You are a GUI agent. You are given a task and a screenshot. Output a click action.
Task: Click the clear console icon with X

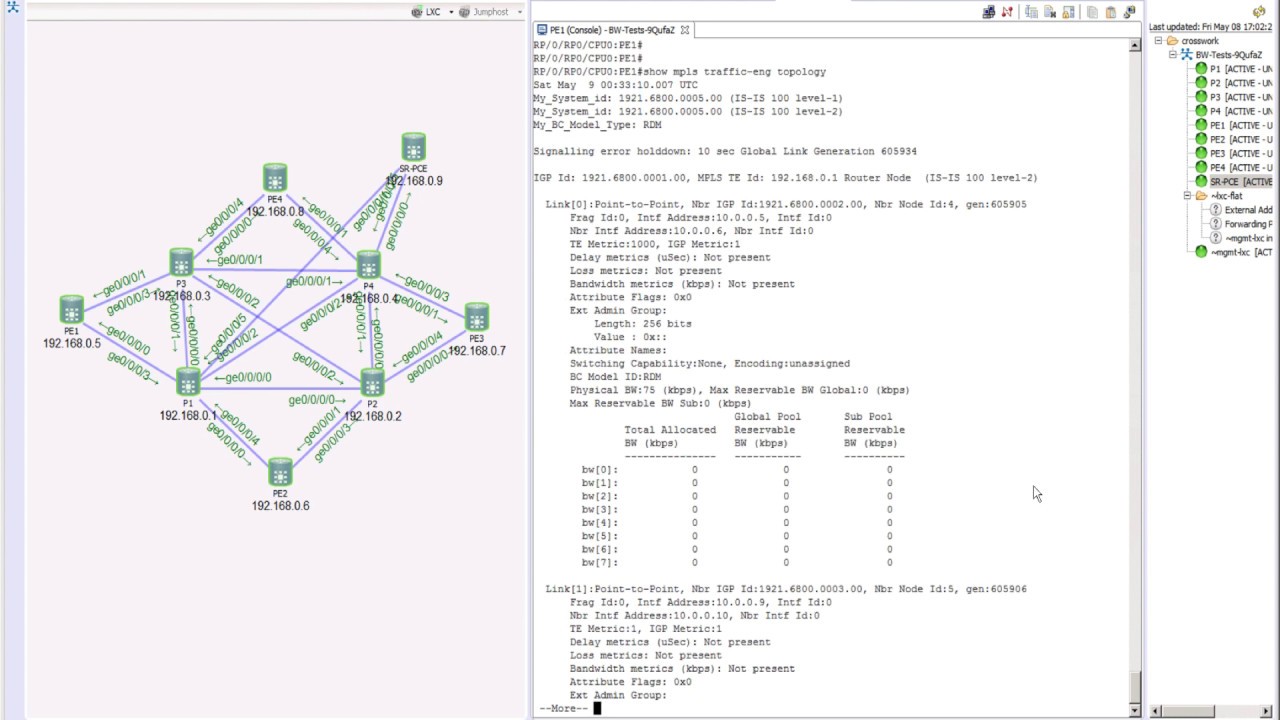(x=1049, y=12)
